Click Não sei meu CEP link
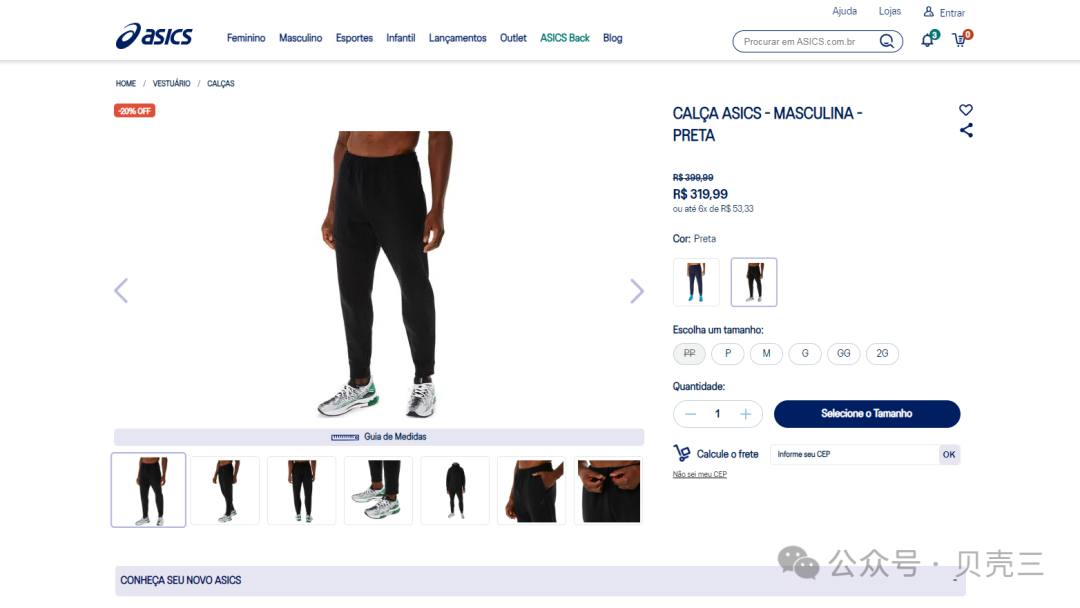1080x608 pixels. (x=700, y=474)
